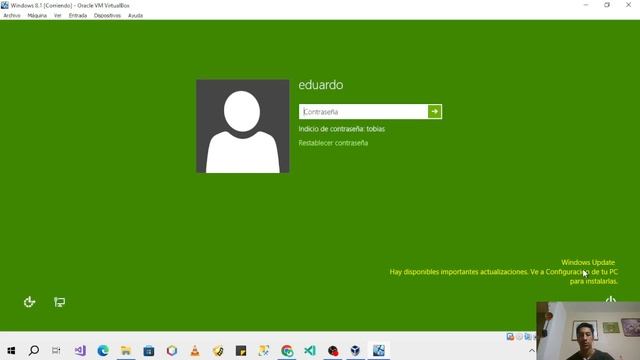Open the Ayuda menu
Image resolution: width=640 pixels, height=360 pixels.
pos(135,16)
